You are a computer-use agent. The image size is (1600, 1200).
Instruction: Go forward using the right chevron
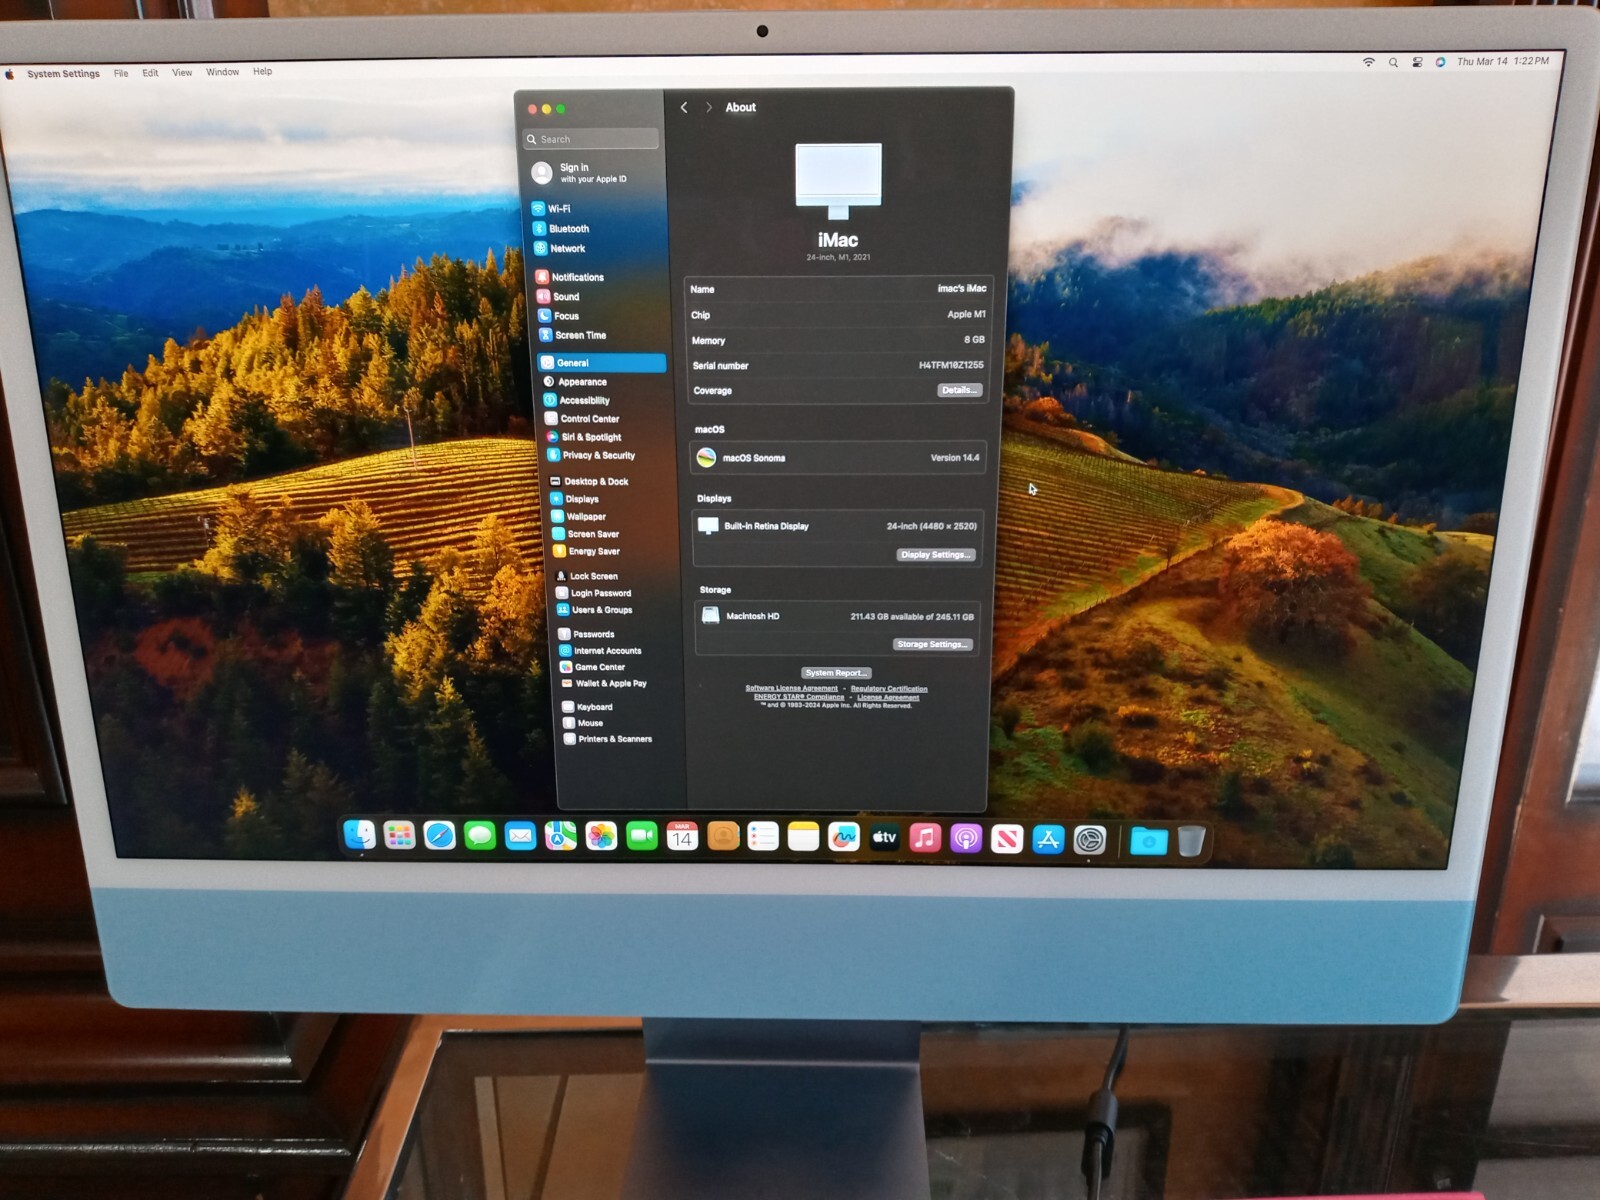coord(709,107)
